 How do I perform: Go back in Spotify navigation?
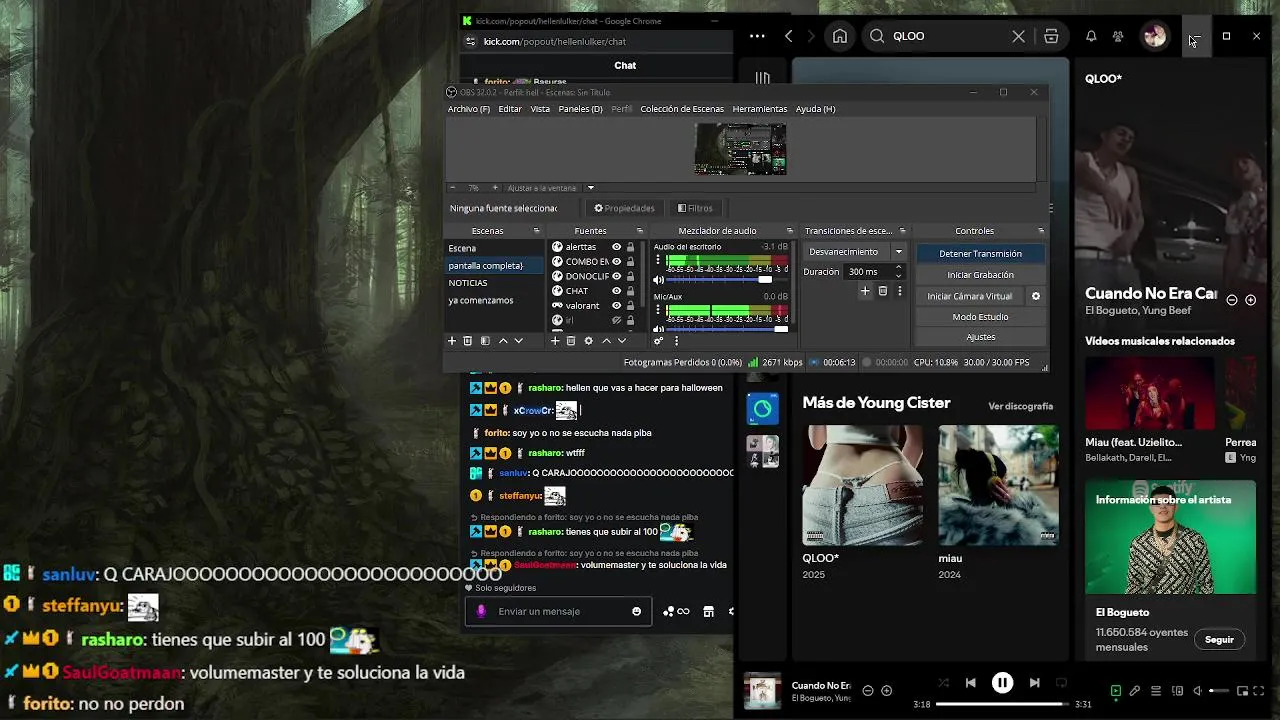point(789,36)
